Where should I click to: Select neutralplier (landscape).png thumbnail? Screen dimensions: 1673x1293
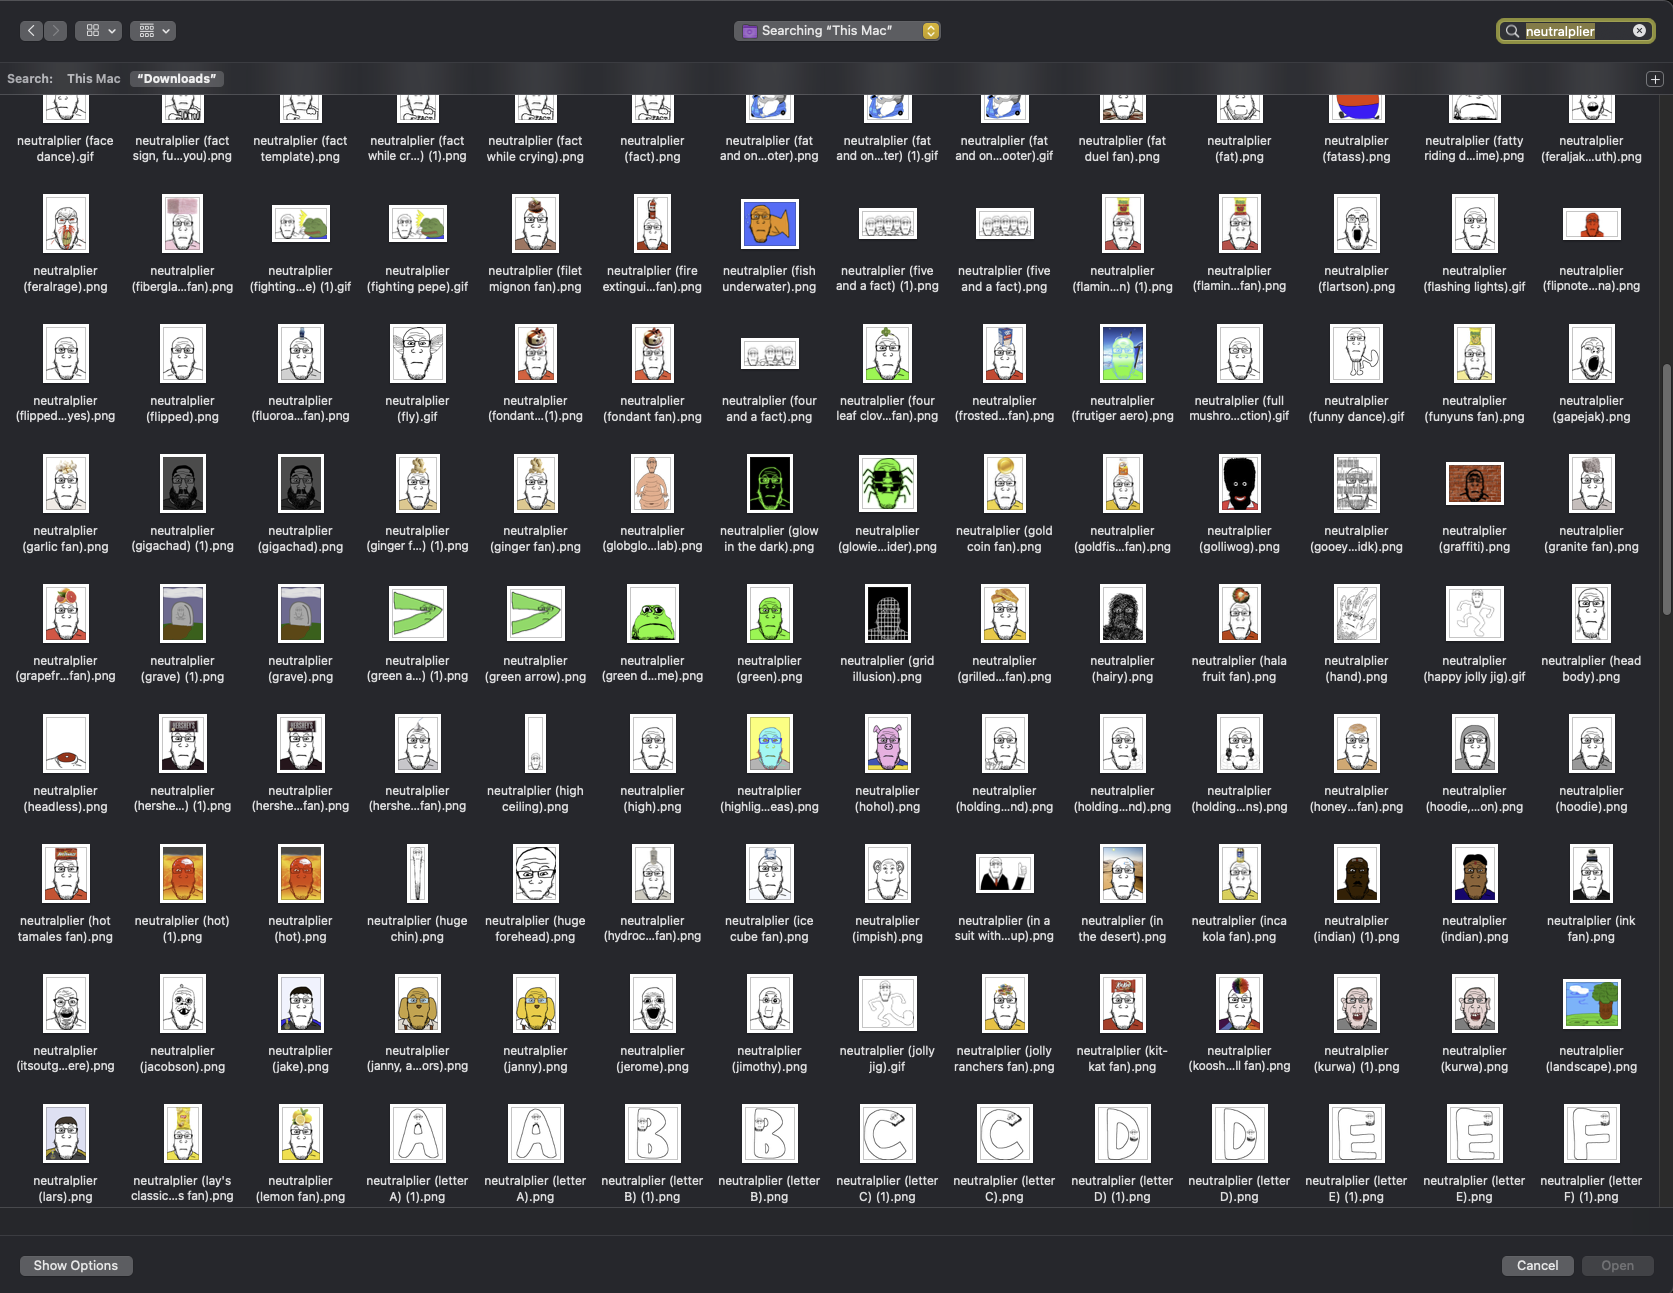[1591, 1004]
